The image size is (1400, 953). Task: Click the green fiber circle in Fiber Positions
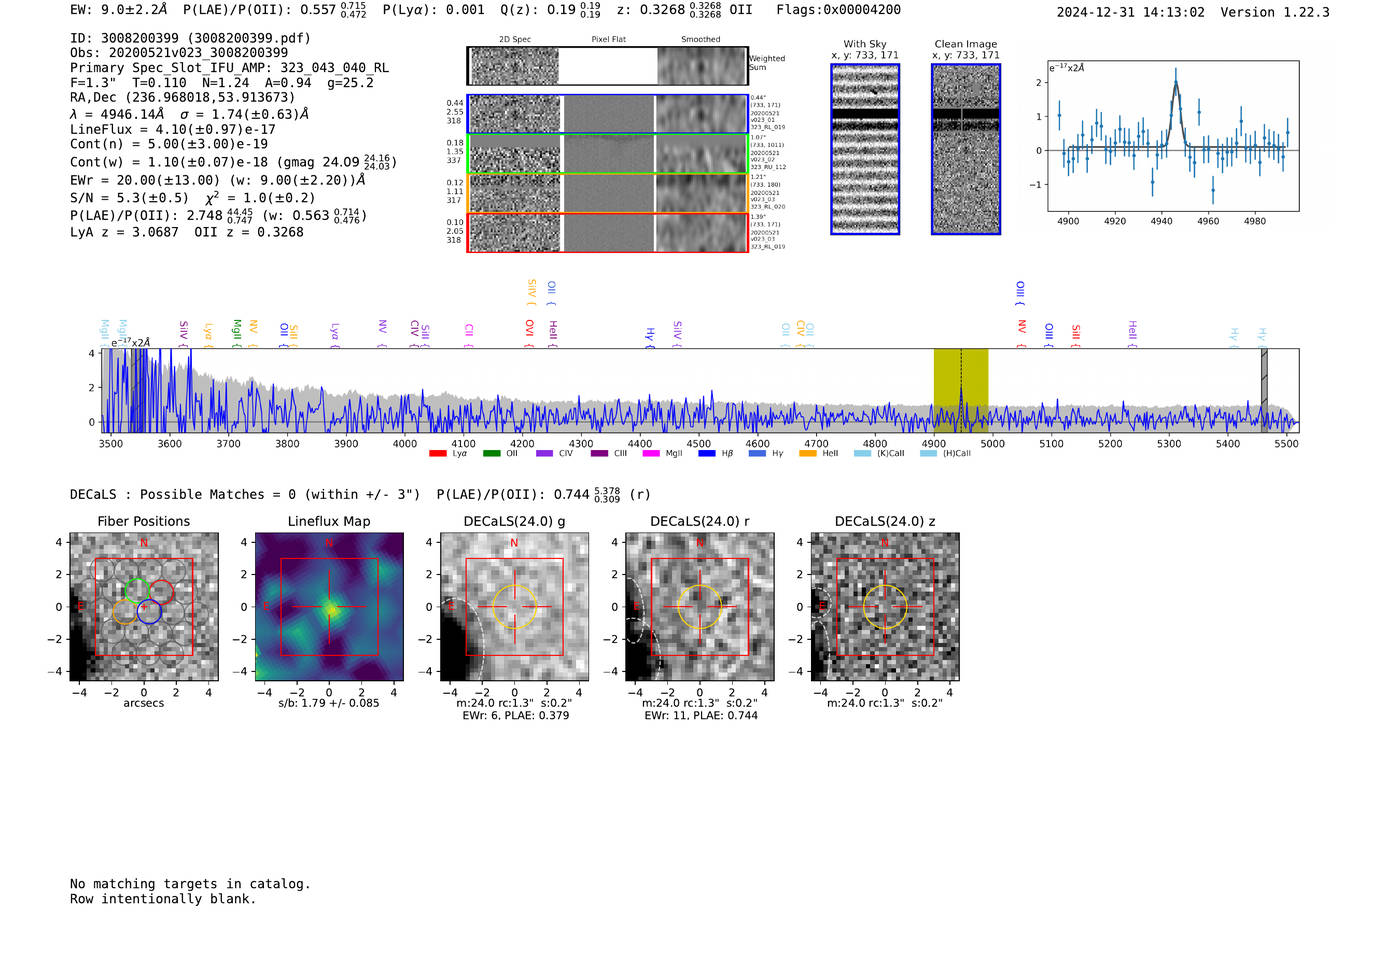click(x=137, y=591)
